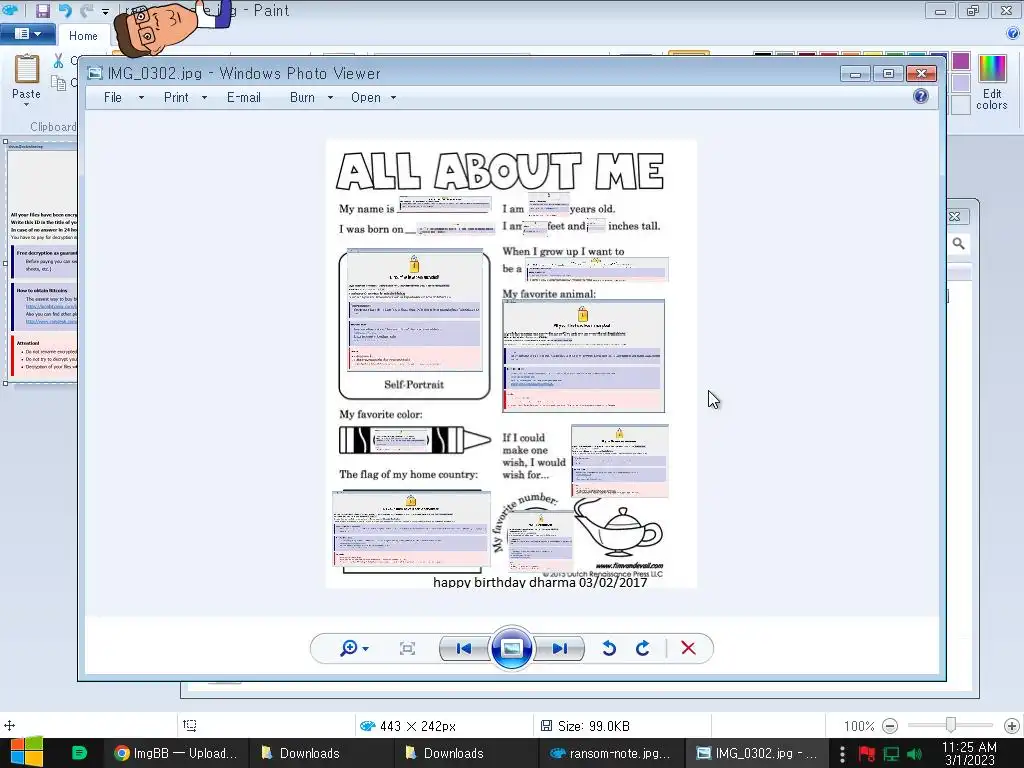Click the Redo arrow in Paint quick access
Screen dimensions: 1024x768
(x=86, y=10)
